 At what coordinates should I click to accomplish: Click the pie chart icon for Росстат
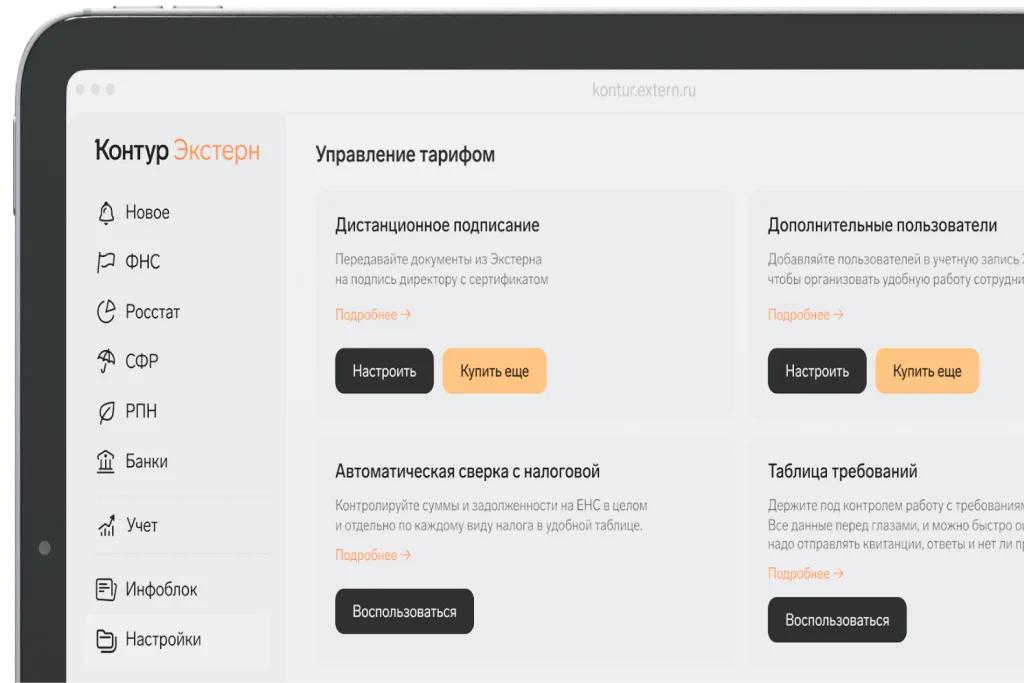pyautogui.click(x=106, y=311)
